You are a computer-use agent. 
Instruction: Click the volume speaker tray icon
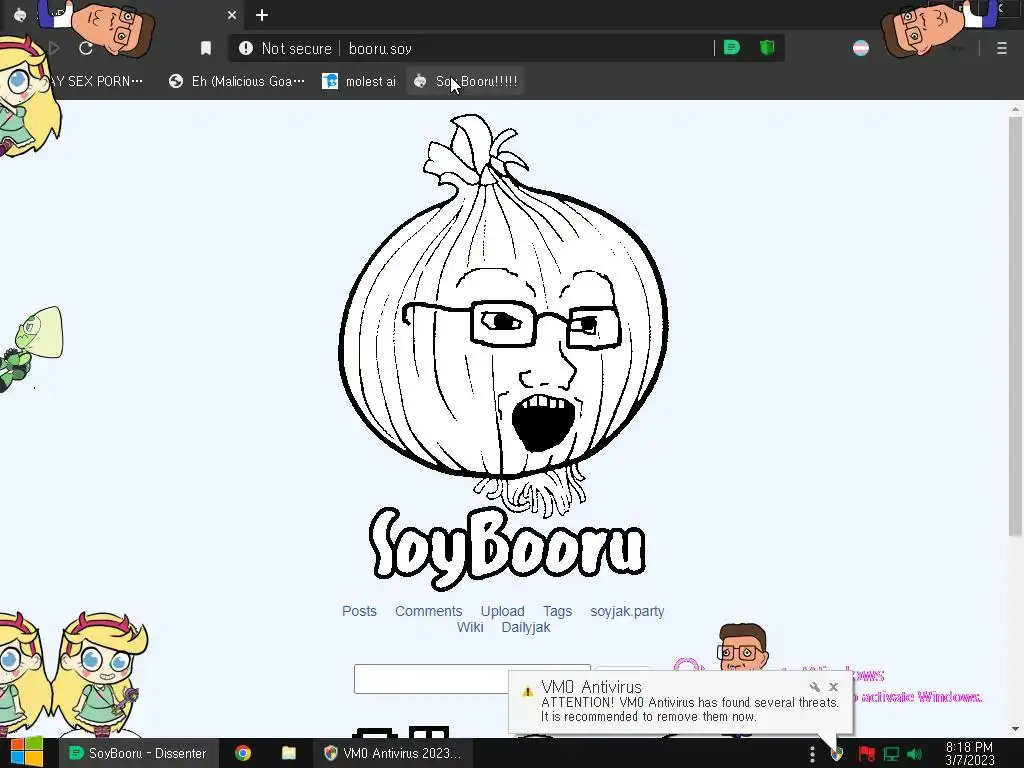click(914, 754)
